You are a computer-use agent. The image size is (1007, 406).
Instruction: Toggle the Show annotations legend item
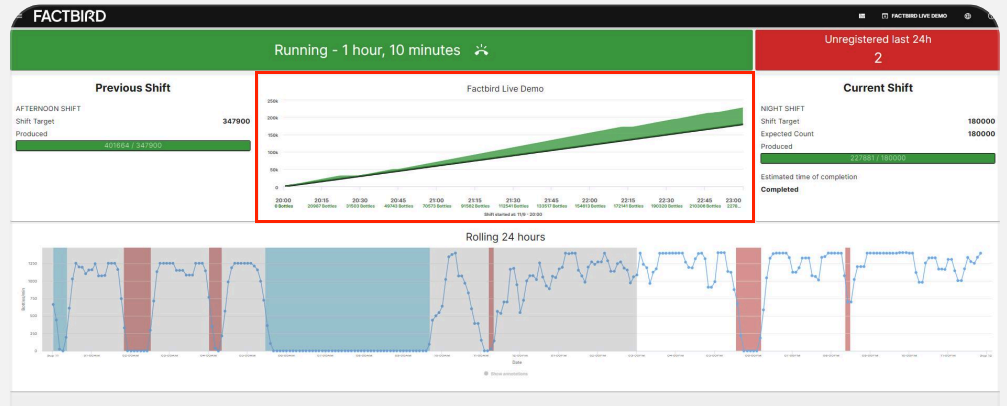pos(505,373)
